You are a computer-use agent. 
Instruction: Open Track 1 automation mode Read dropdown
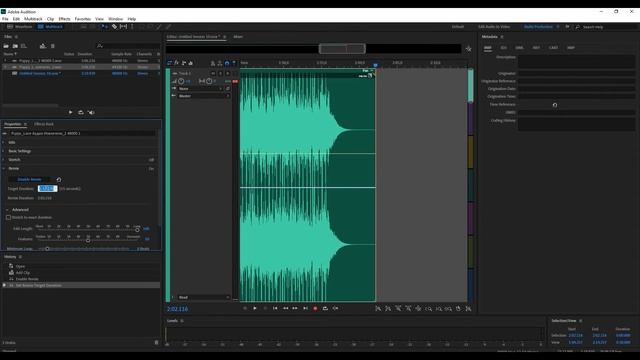(x=204, y=298)
